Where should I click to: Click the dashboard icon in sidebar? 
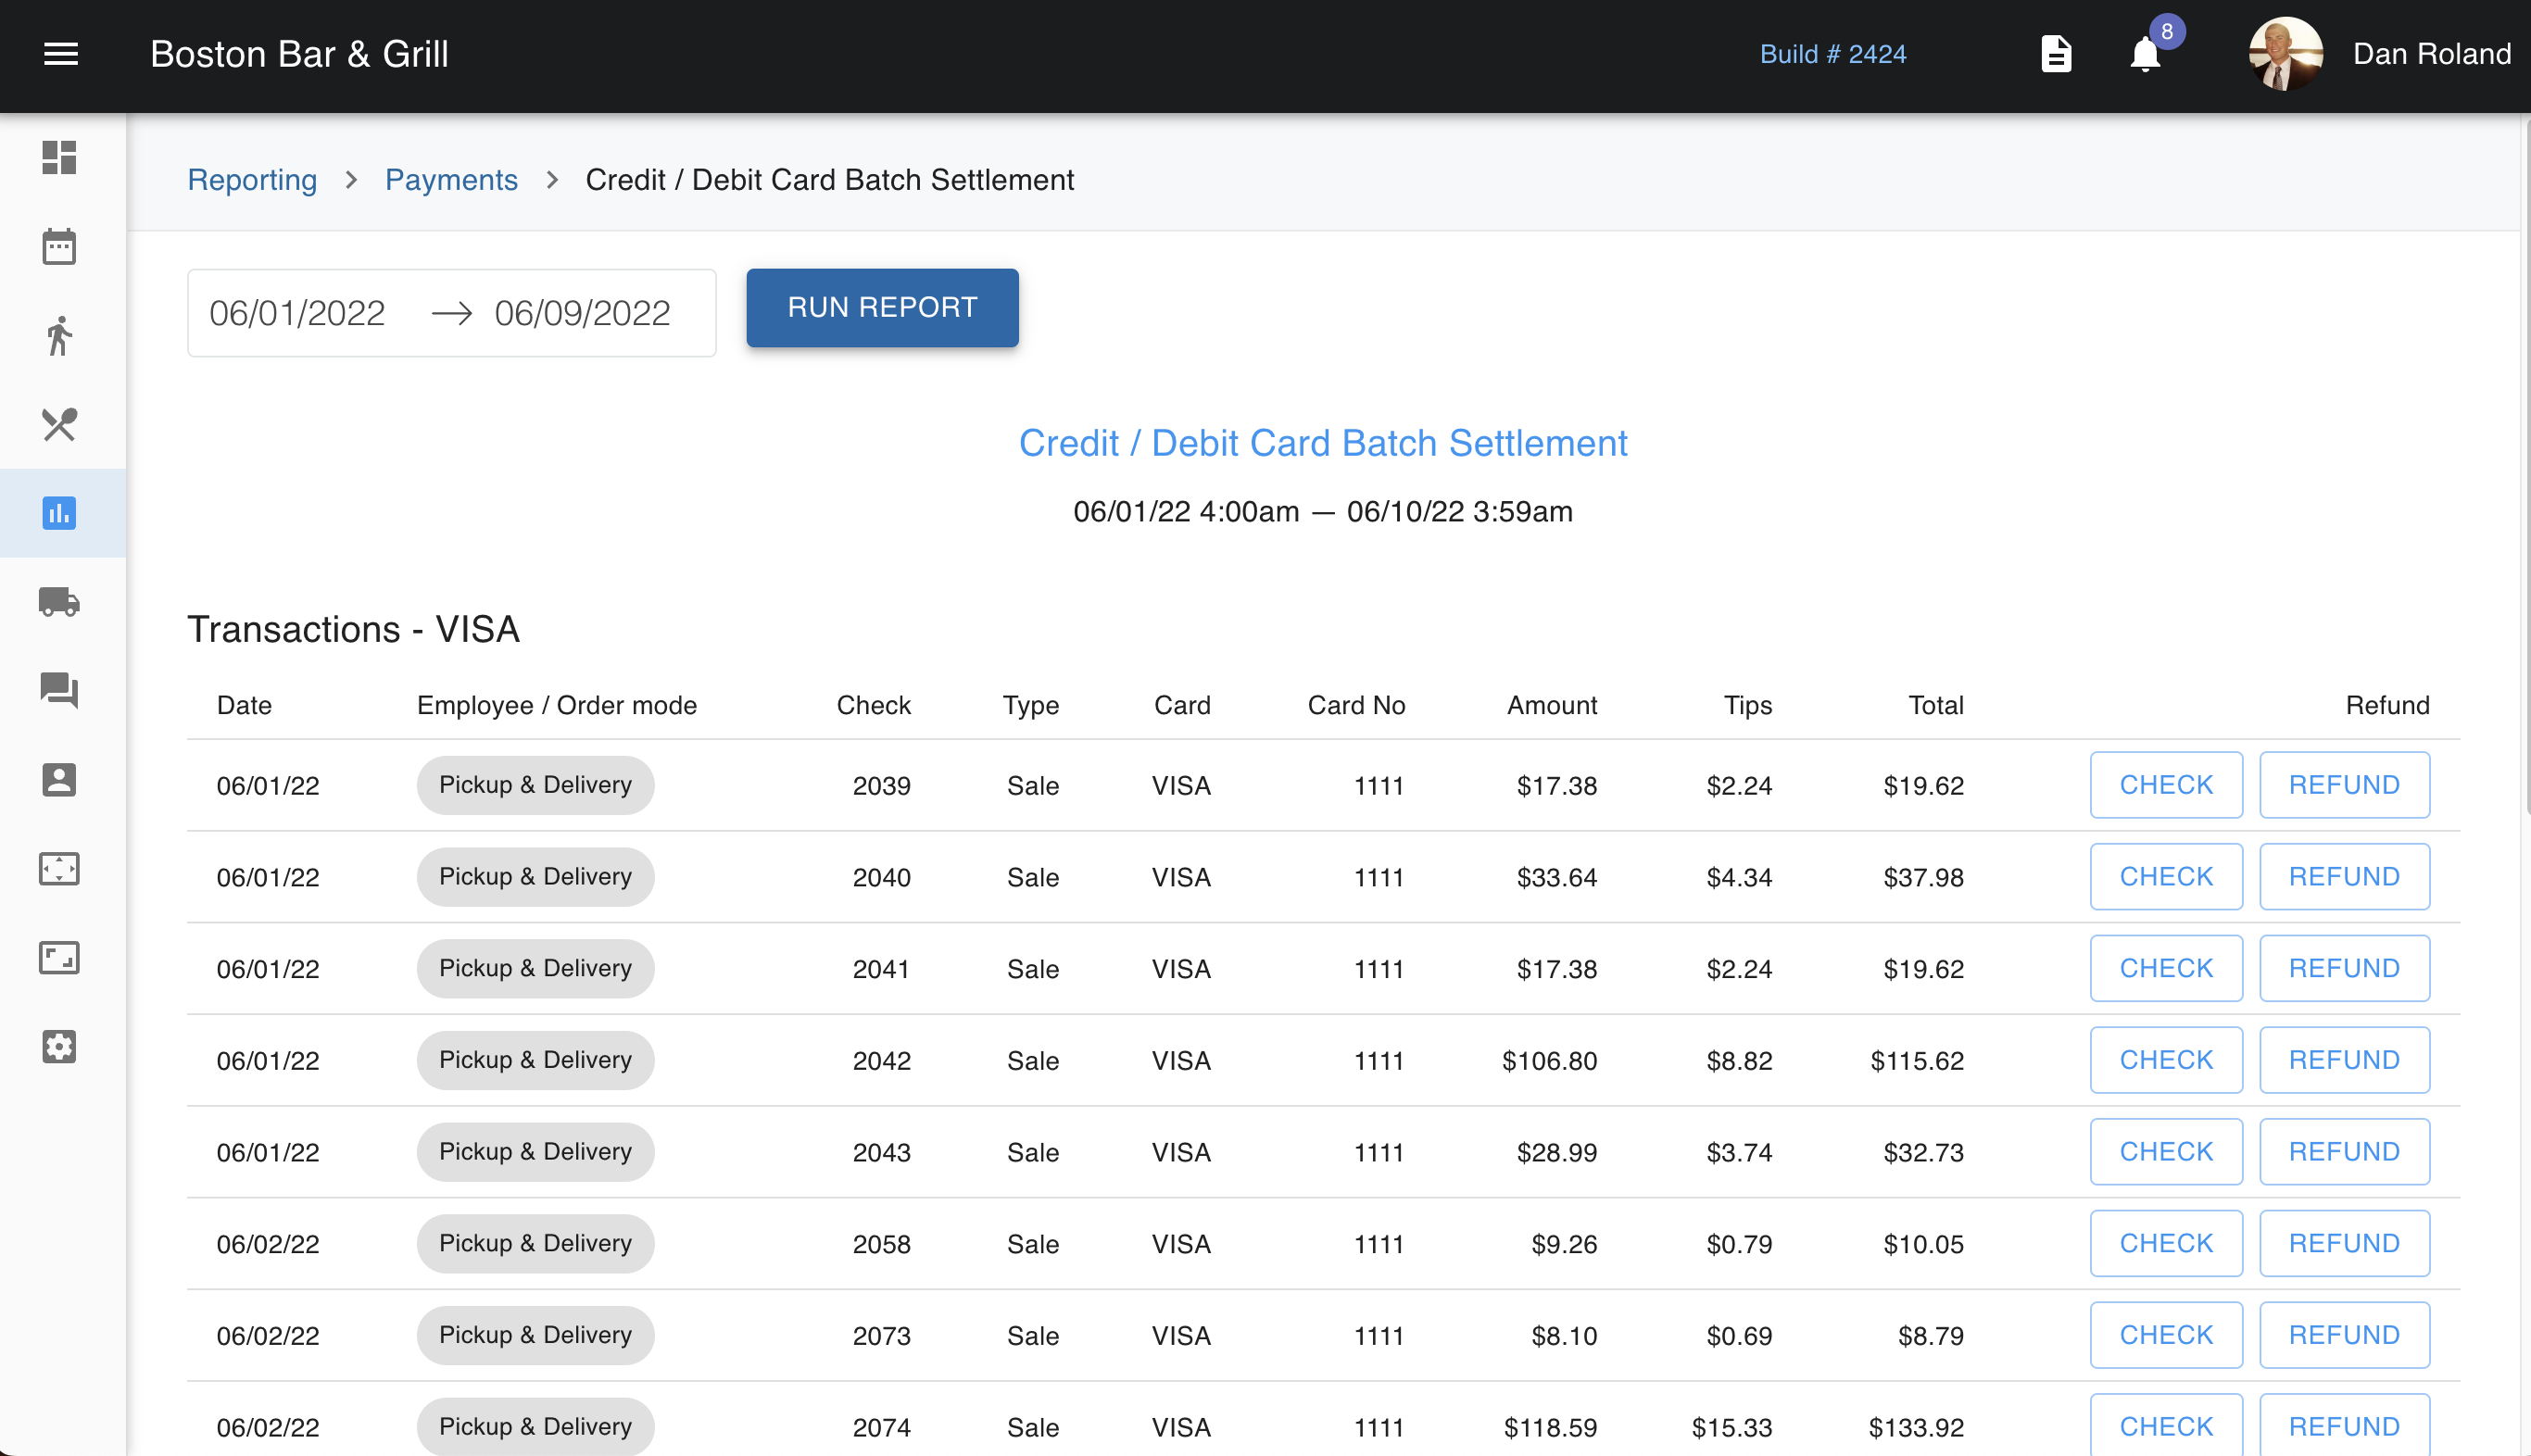click(59, 157)
